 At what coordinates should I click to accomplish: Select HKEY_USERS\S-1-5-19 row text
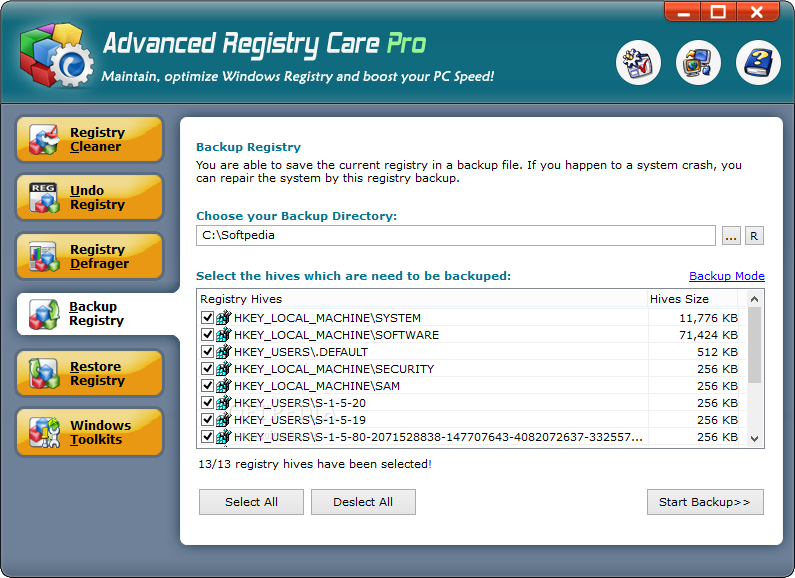click(300, 420)
